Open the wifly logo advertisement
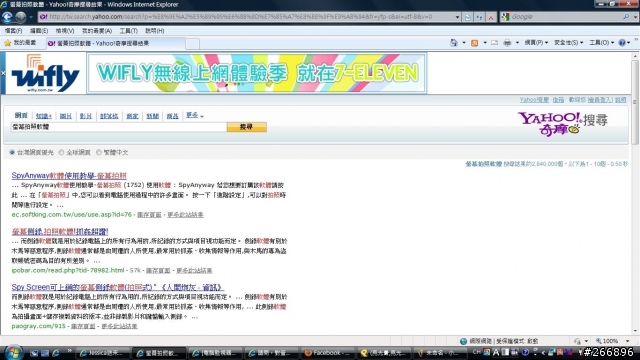Image resolution: width=640 pixels, height=360 pixels. tap(45, 73)
